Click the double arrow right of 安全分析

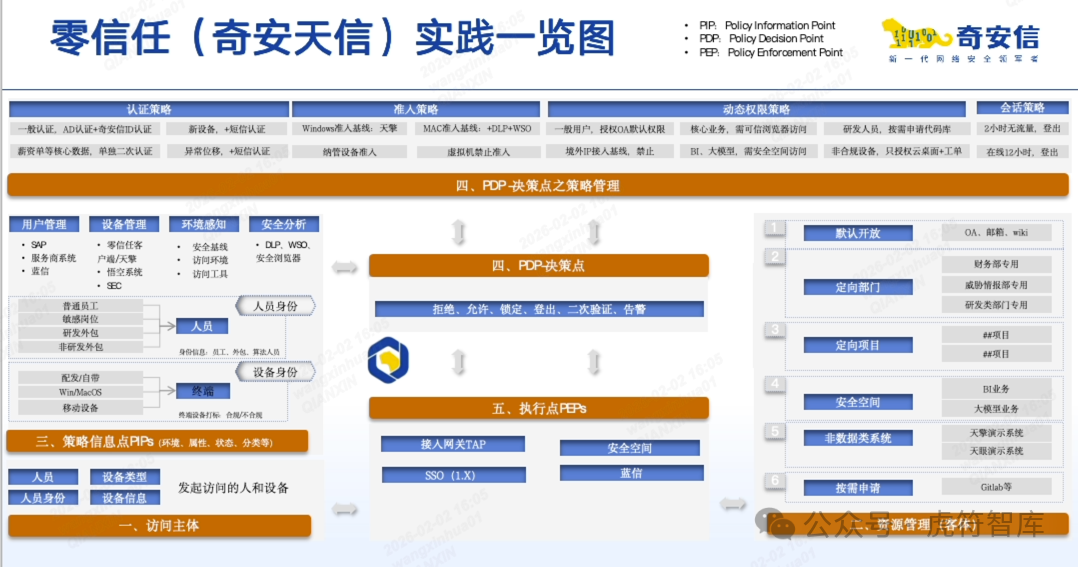(x=345, y=266)
